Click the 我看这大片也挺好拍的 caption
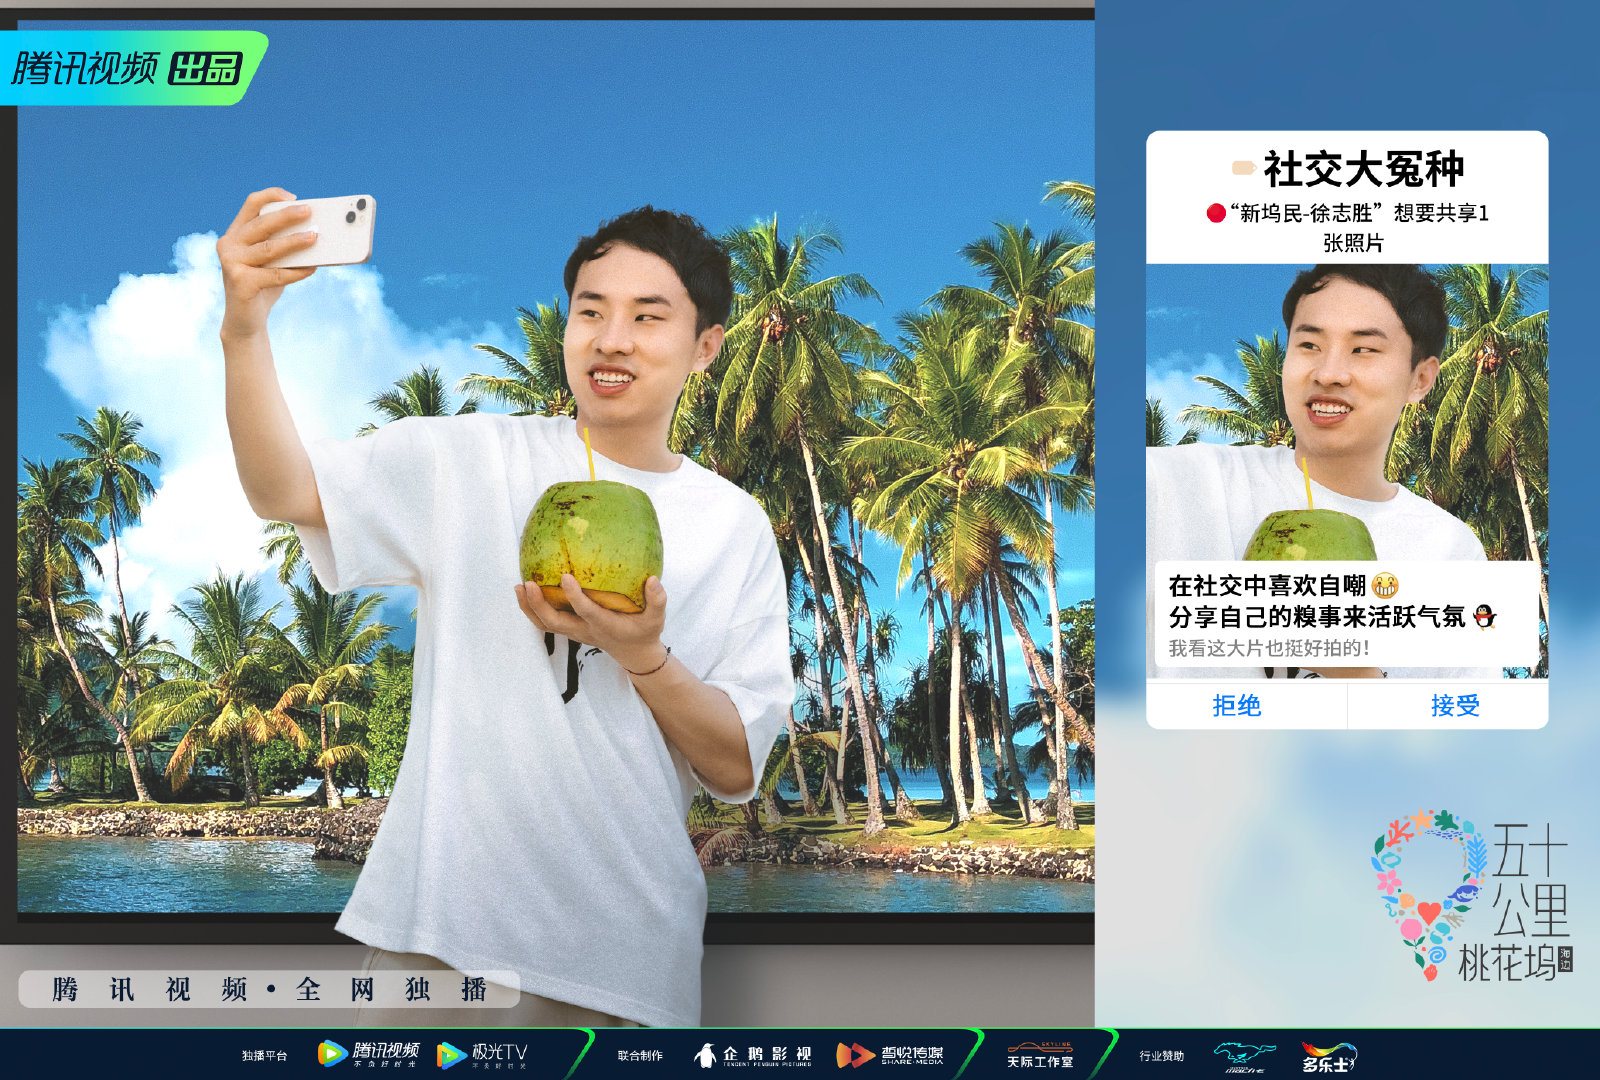 (1269, 648)
